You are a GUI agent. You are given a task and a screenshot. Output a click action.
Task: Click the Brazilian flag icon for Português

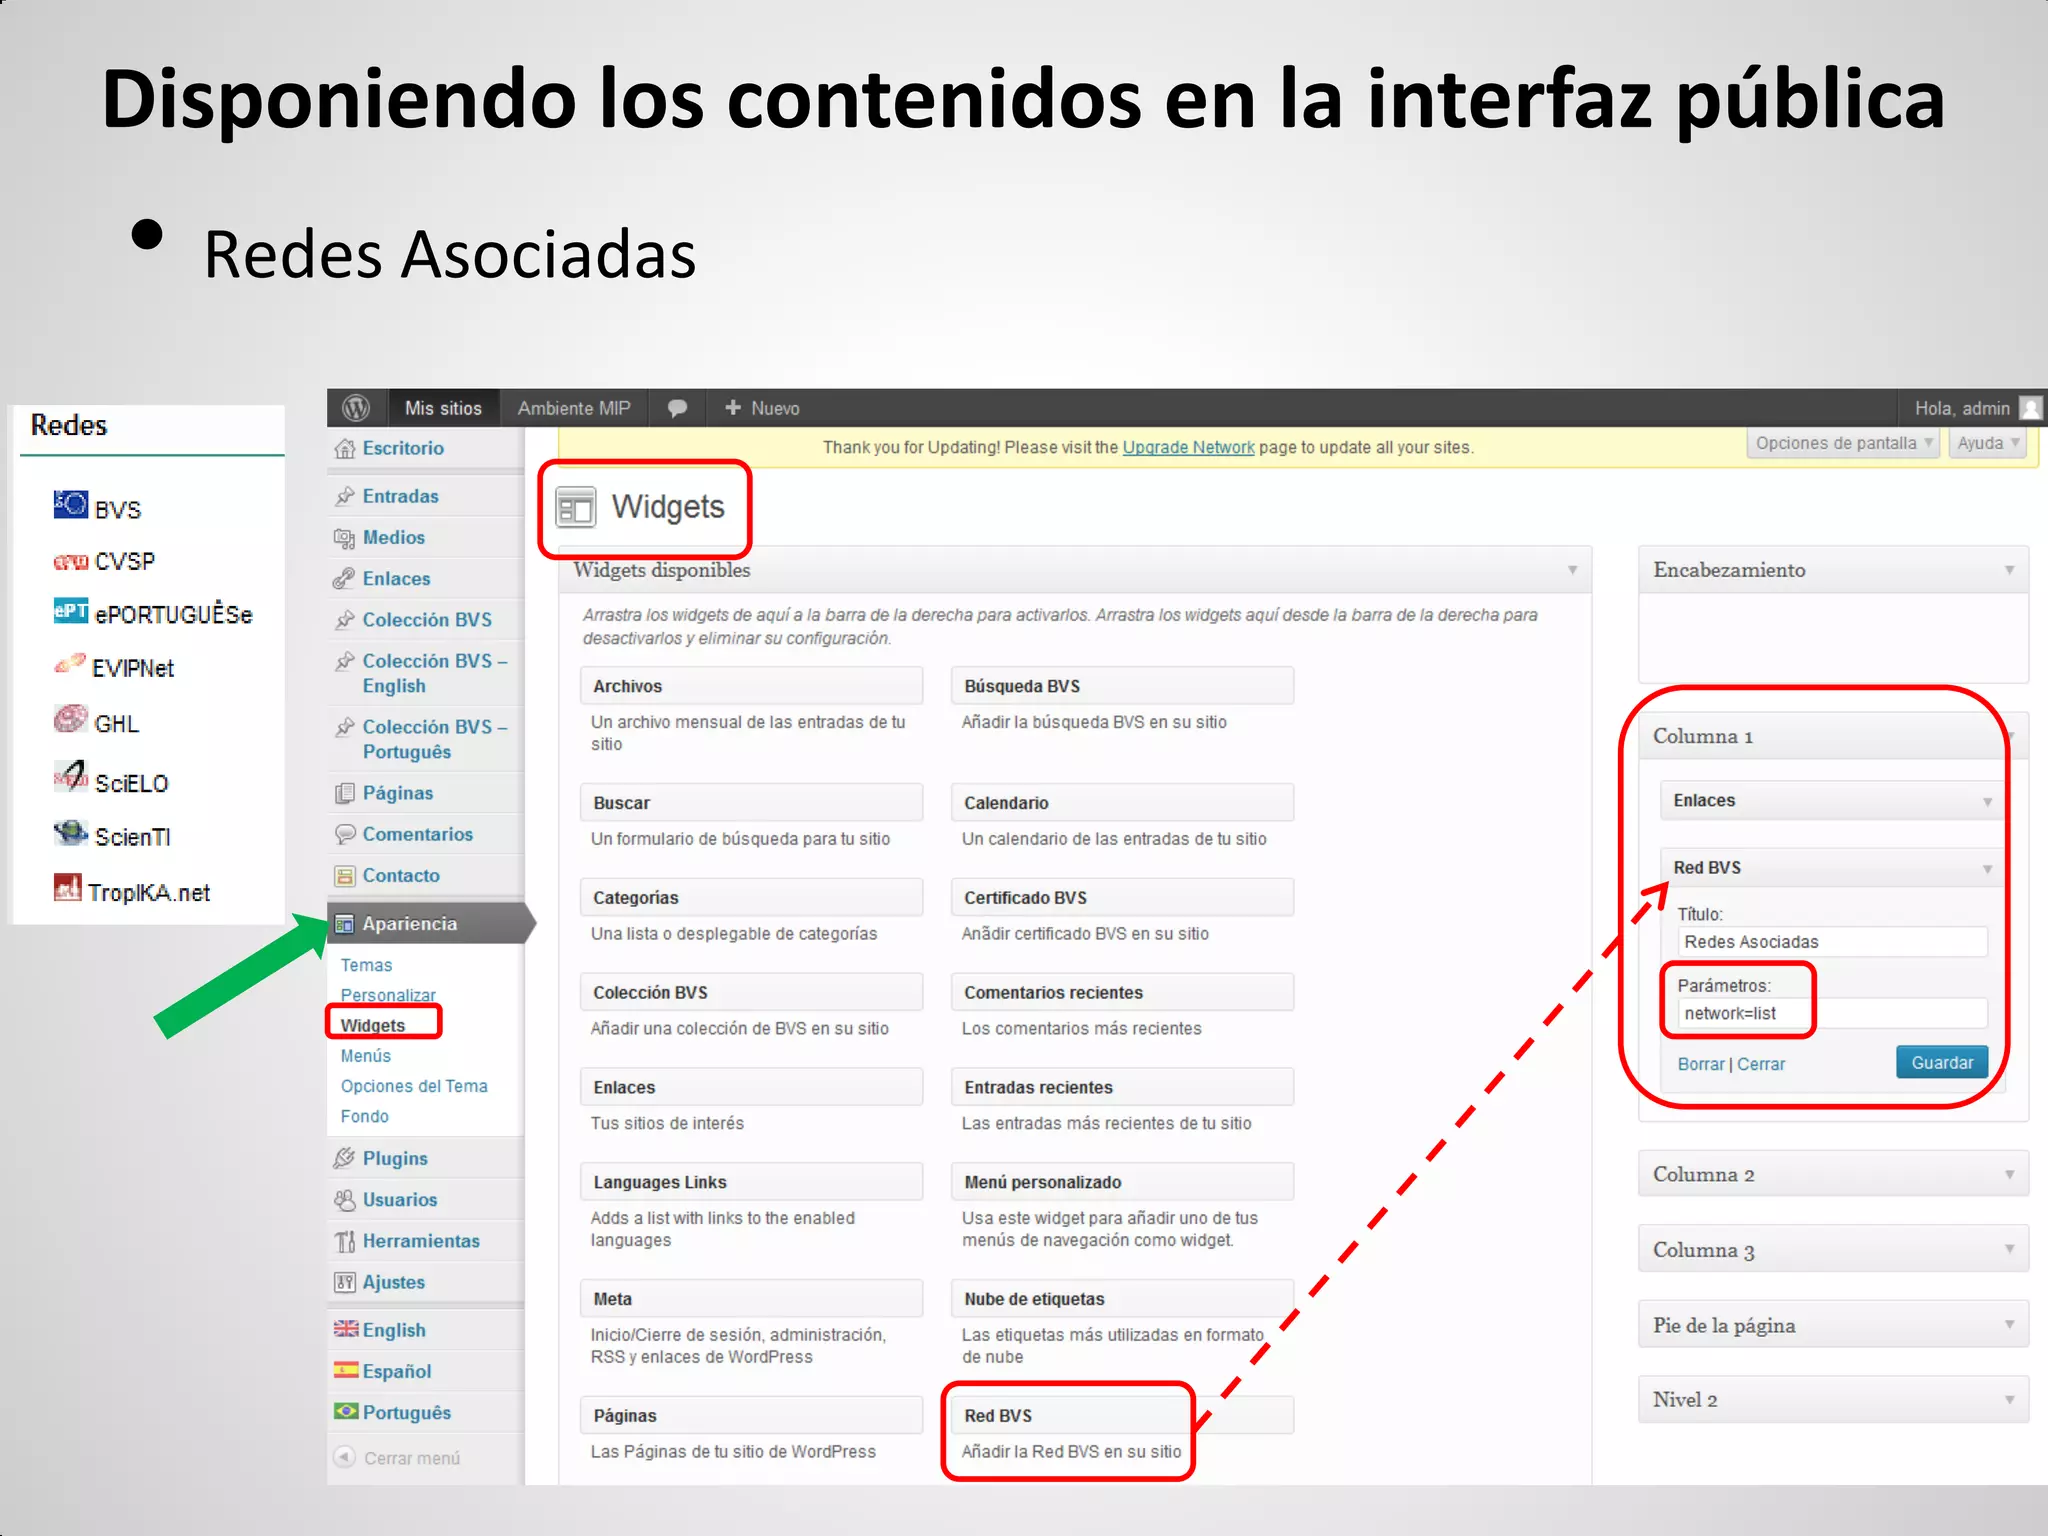(x=346, y=1411)
